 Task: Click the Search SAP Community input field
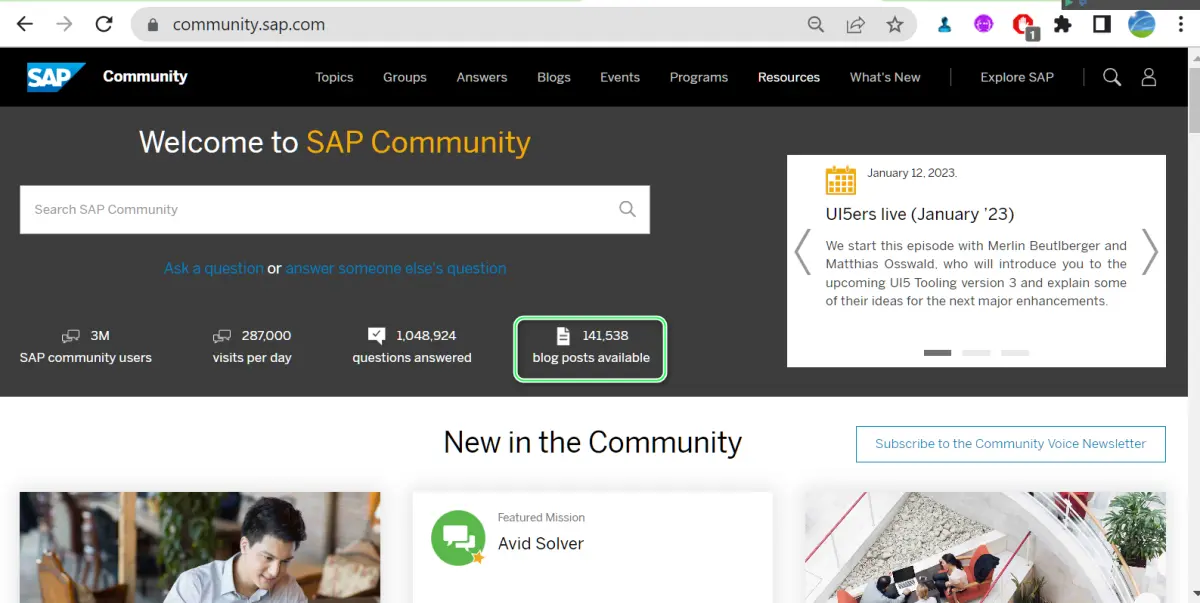tap(335, 209)
